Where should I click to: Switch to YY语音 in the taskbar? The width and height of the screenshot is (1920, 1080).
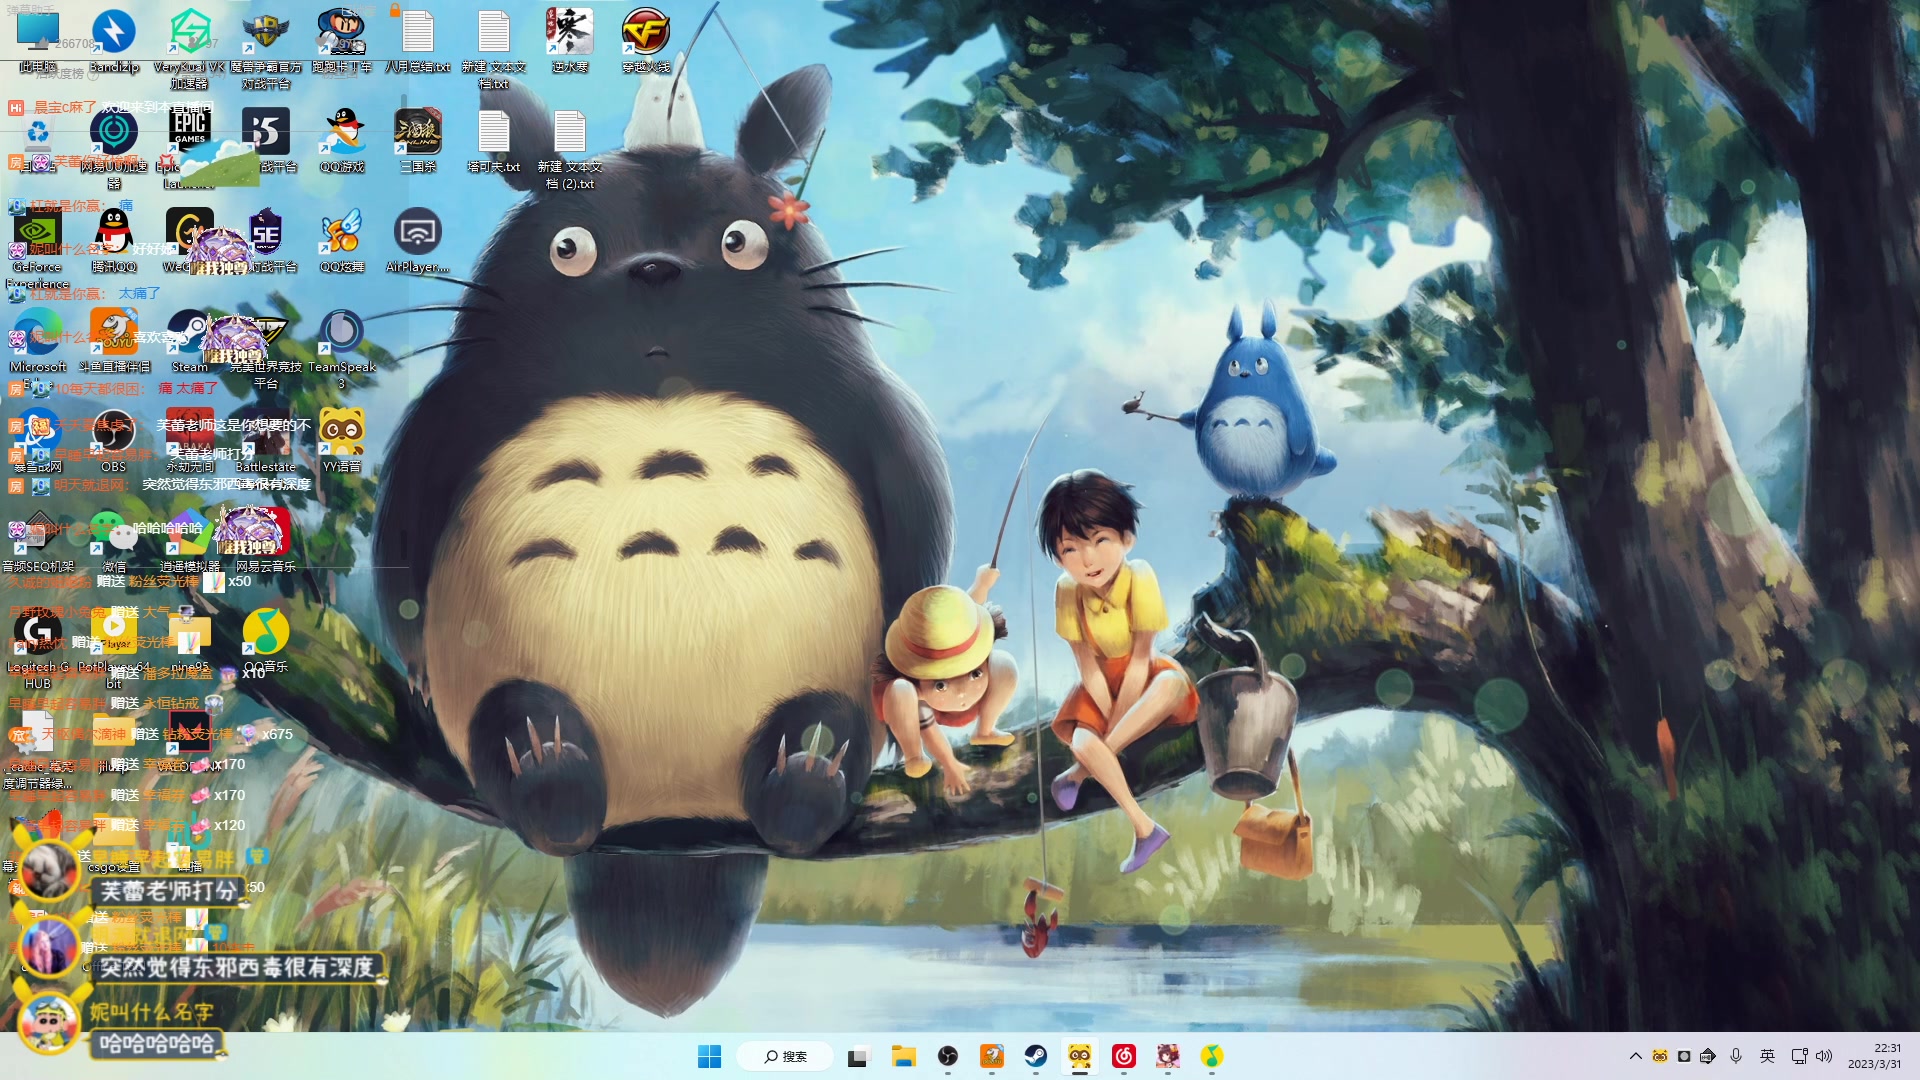point(1080,1056)
